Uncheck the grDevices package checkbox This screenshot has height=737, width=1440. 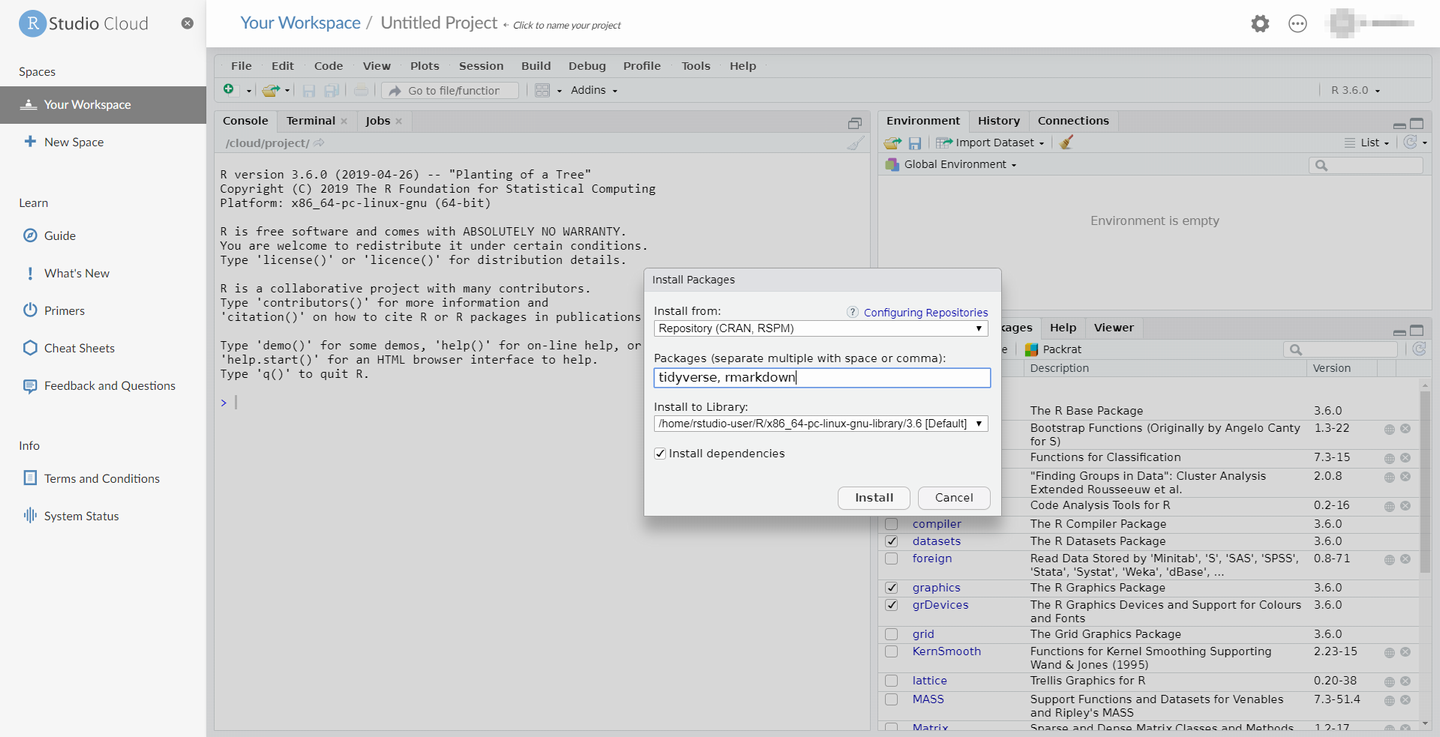[891, 605]
